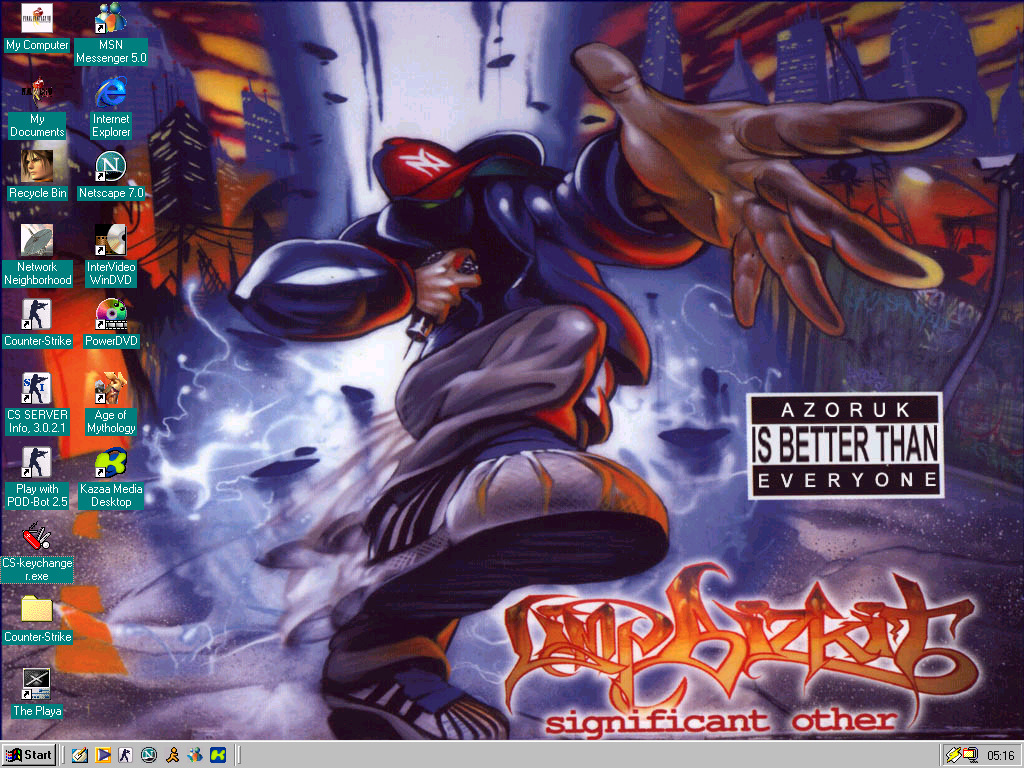The height and width of the screenshot is (768, 1024).
Task: Launch Counter-Strike from the quick launch bar
Action: click(x=126, y=755)
